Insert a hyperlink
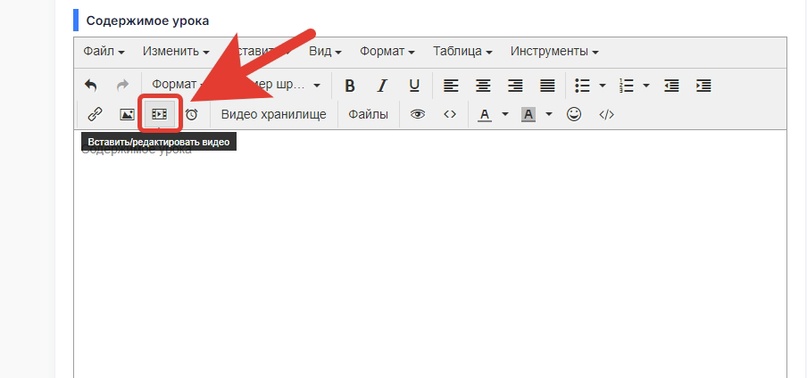The width and height of the screenshot is (807, 378). tap(95, 114)
